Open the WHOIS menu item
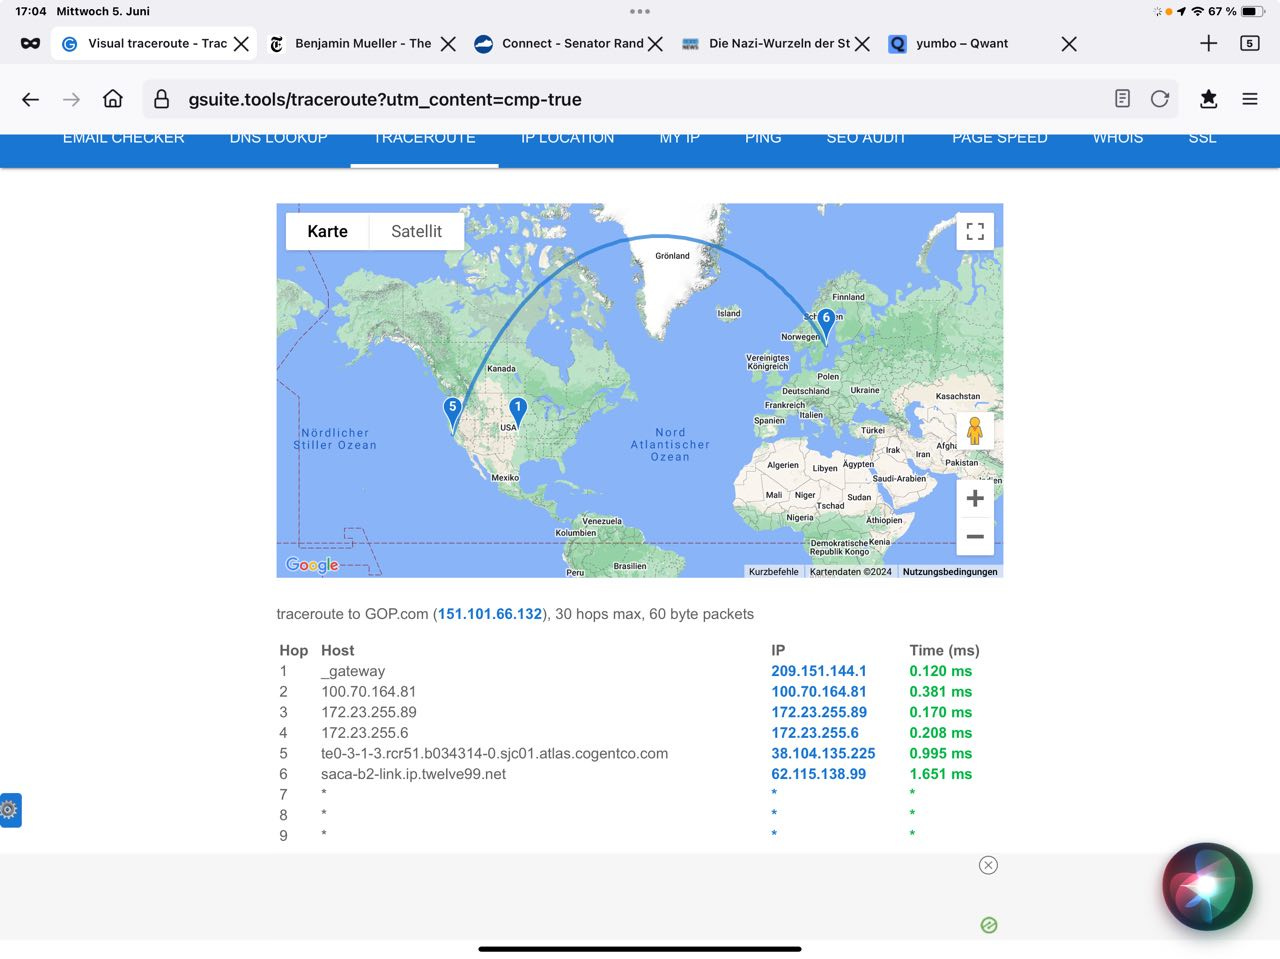Screen dimensions: 1280x959 point(1117,138)
